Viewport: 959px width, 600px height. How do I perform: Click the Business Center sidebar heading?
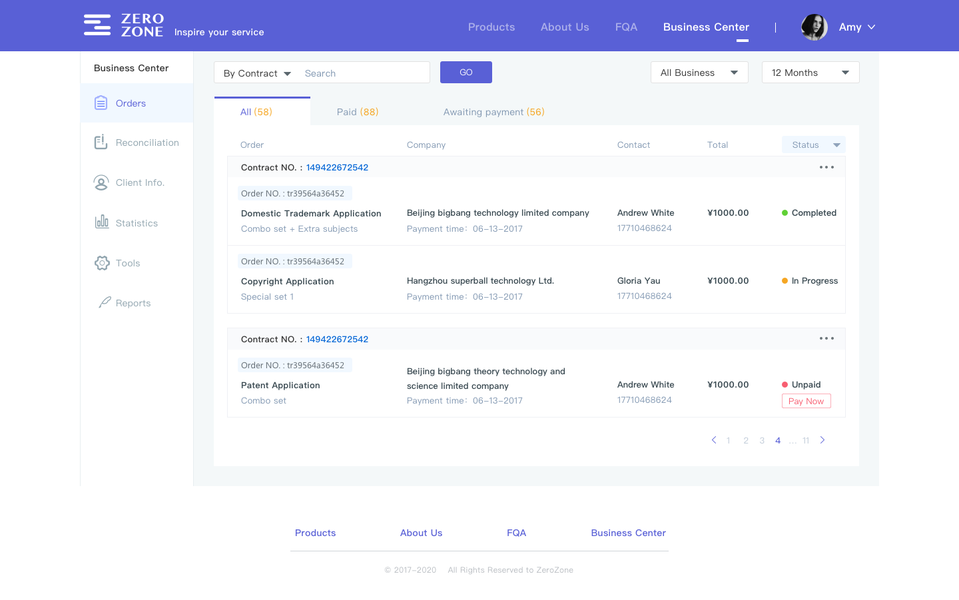pos(131,68)
